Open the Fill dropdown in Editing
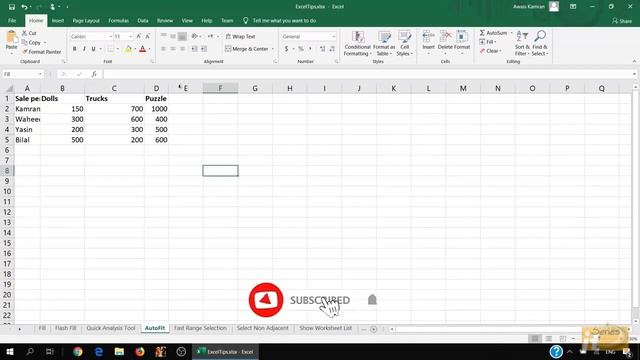This screenshot has width=640, height=360. [488, 42]
